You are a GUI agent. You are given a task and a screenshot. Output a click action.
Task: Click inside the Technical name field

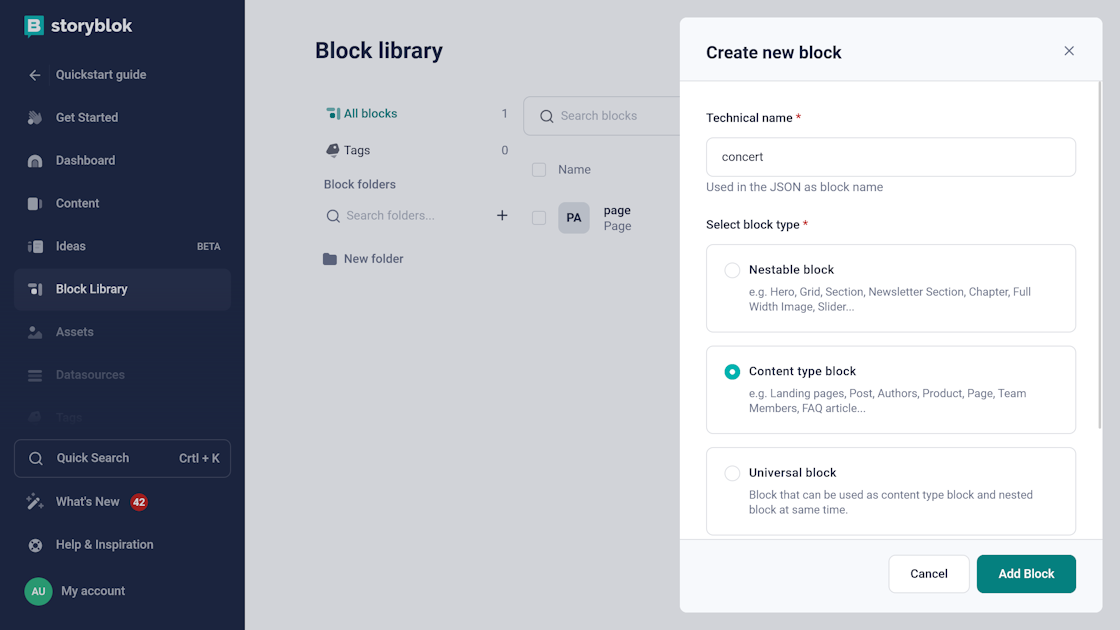[890, 157]
